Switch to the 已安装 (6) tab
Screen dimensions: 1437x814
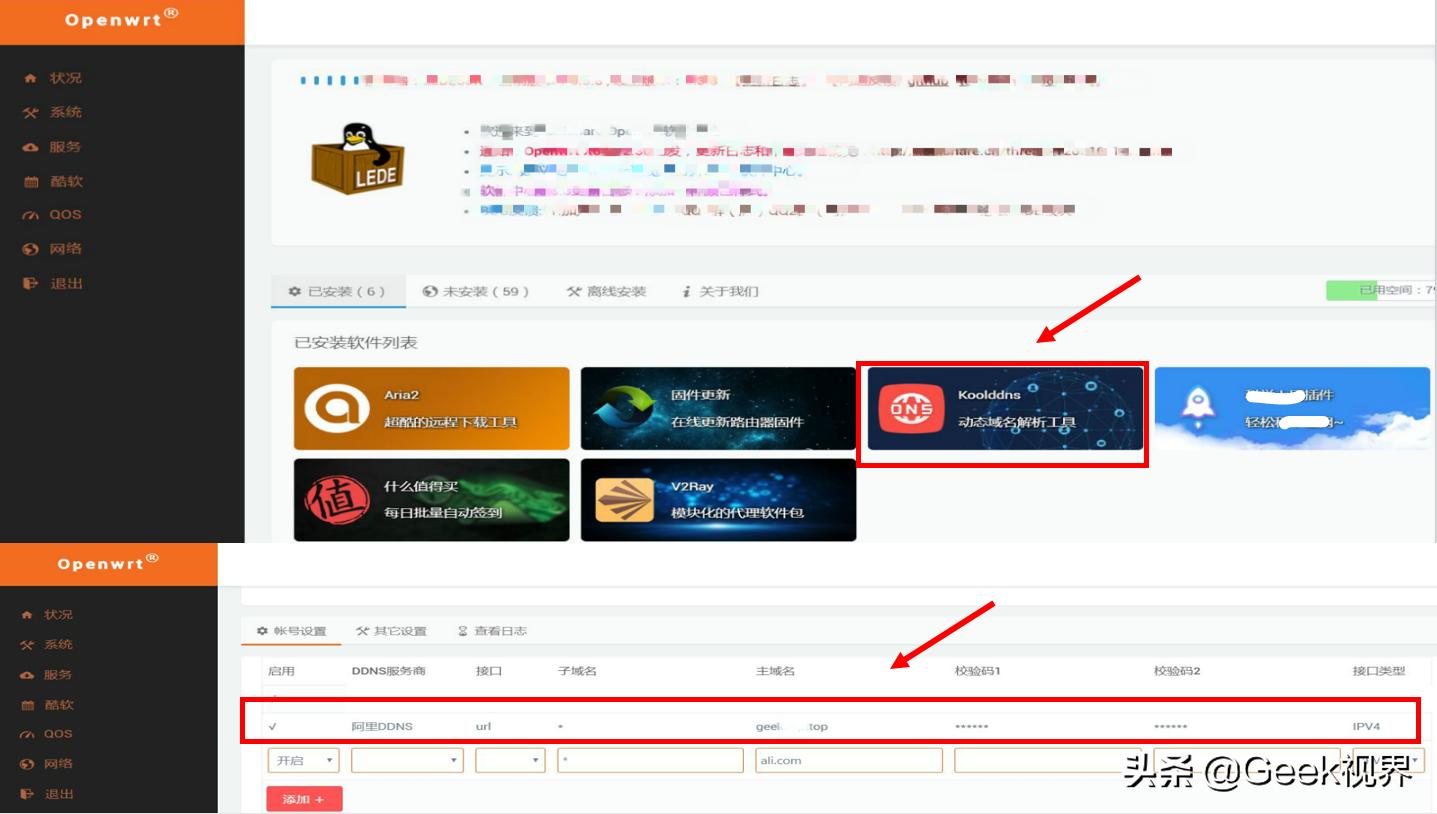click(337, 292)
